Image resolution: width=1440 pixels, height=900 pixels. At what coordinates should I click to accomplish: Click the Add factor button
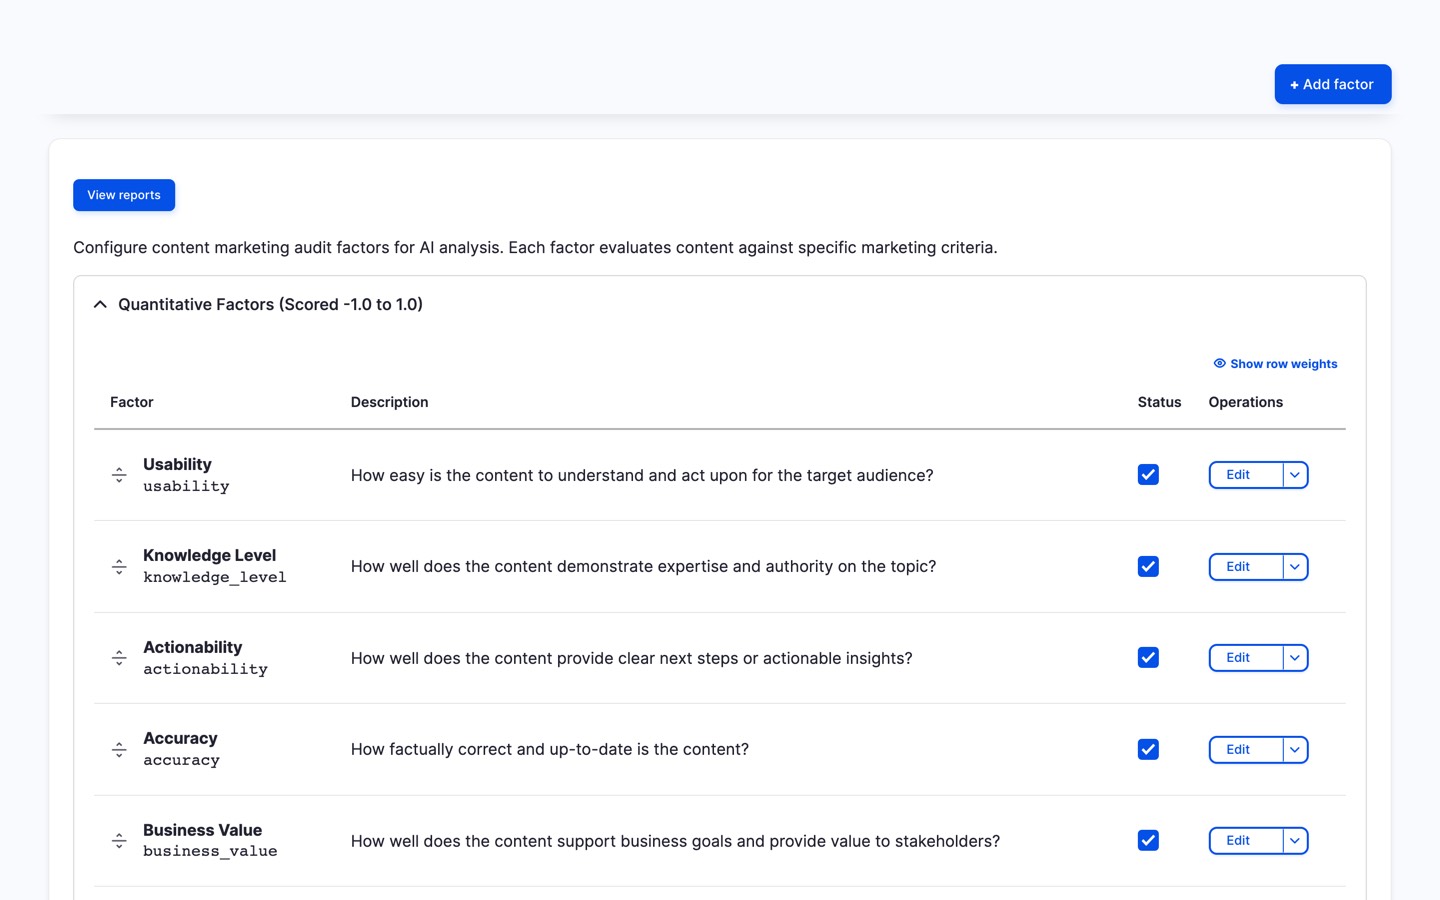[1332, 84]
